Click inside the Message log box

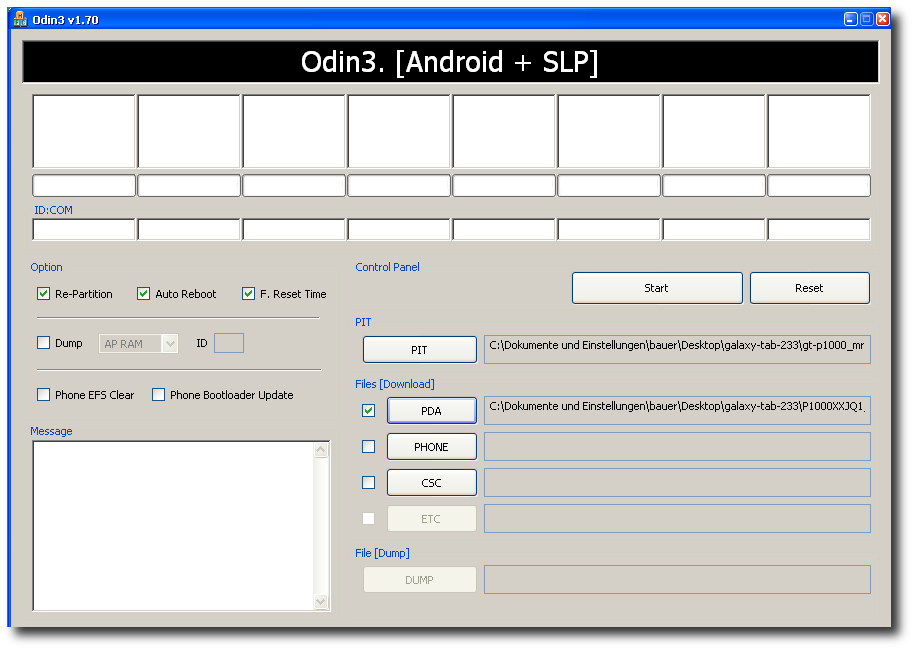(x=174, y=526)
